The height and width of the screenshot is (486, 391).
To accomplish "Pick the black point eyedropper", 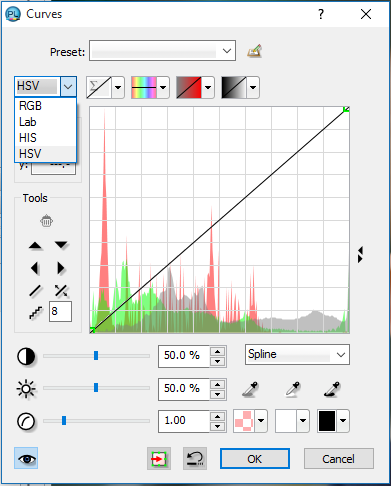I will coord(332,389).
